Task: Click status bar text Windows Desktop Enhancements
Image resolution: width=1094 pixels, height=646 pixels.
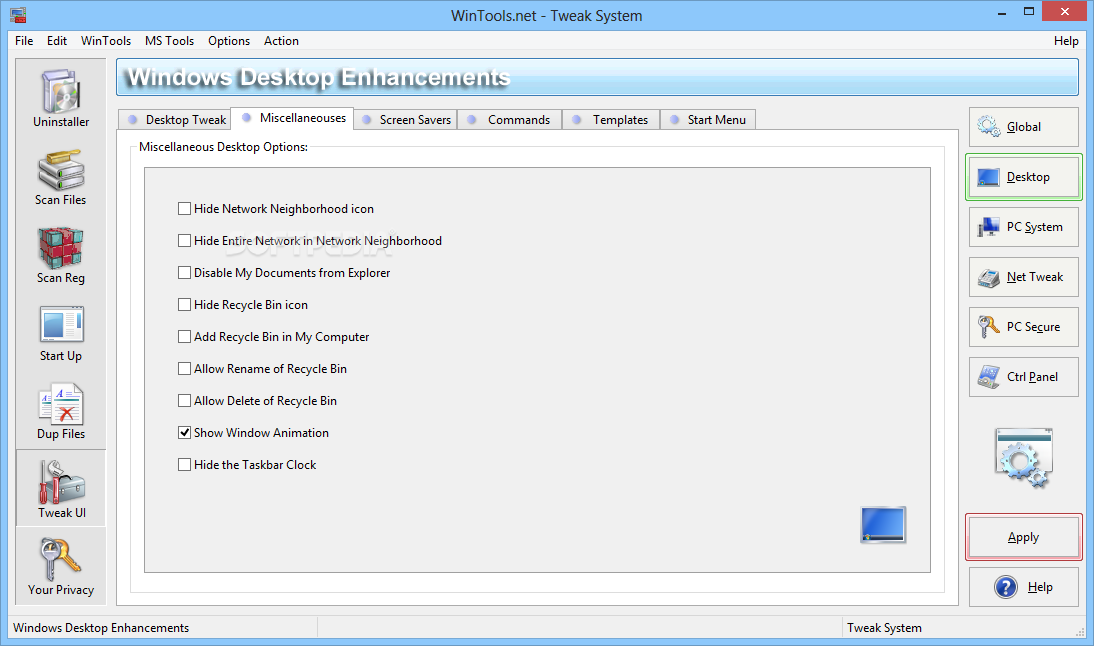Action: pos(101,628)
